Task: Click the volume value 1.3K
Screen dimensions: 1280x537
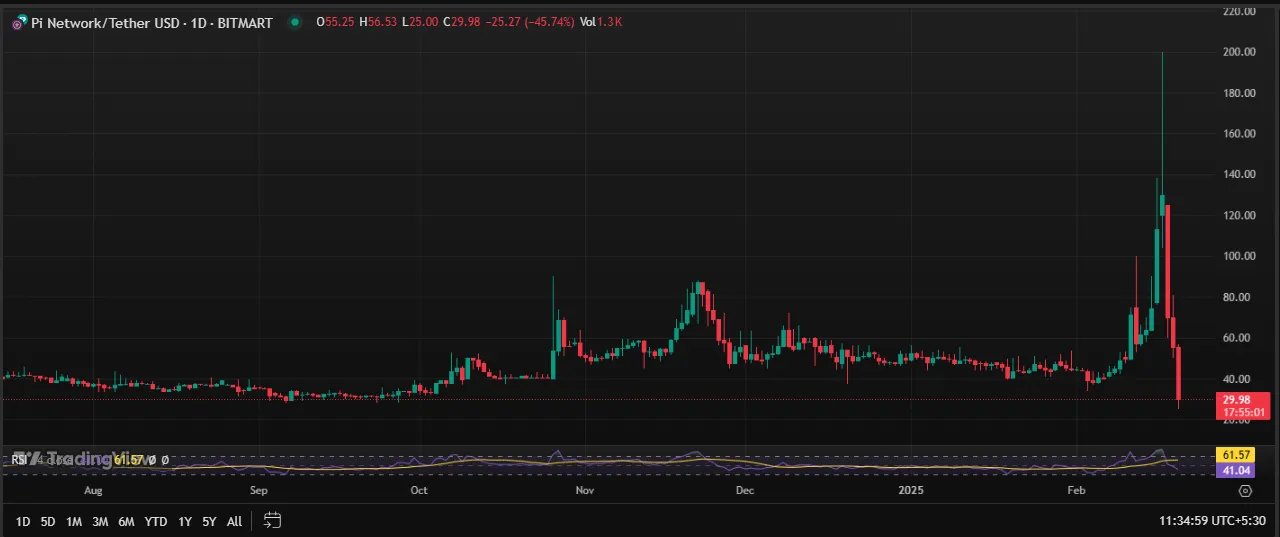Action: [x=610, y=22]
